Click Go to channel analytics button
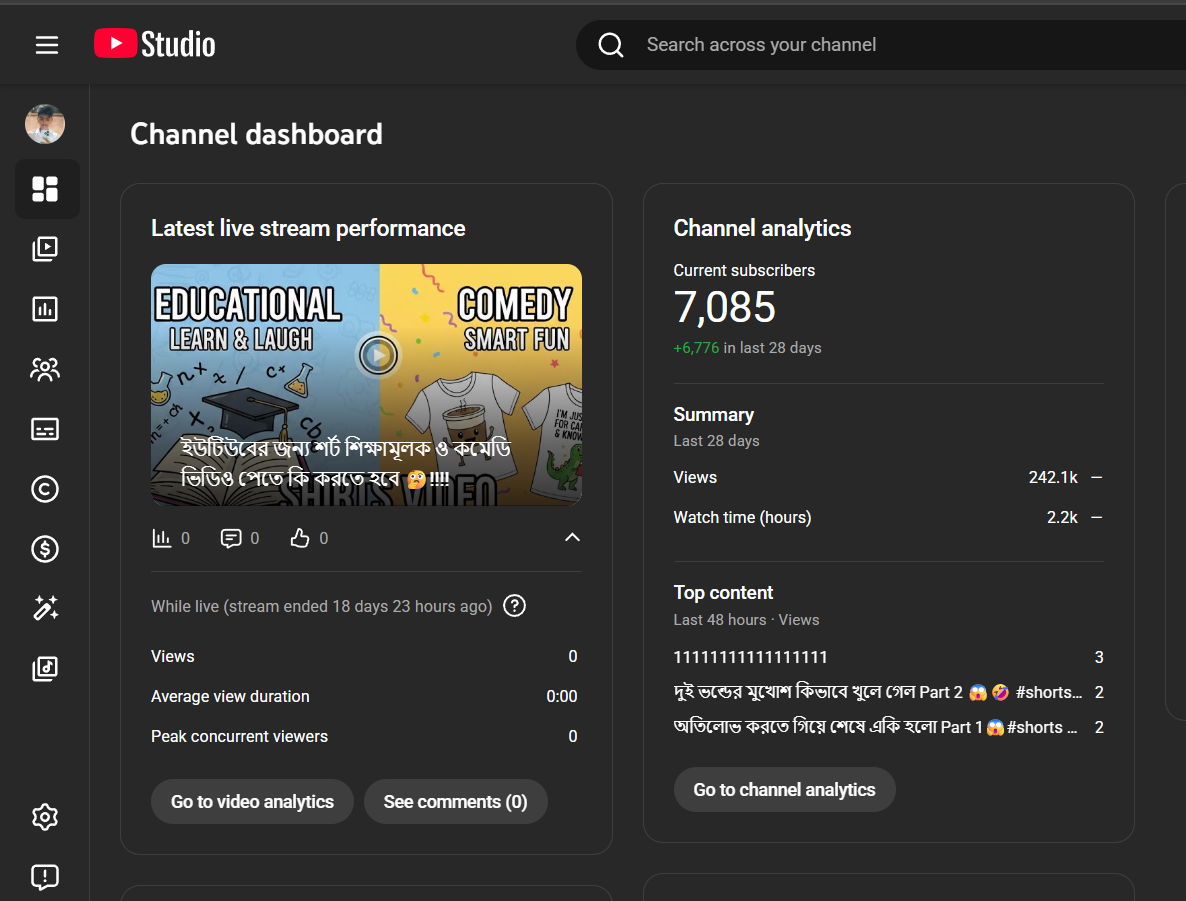Screen dimensions: 1186x901 784,790
